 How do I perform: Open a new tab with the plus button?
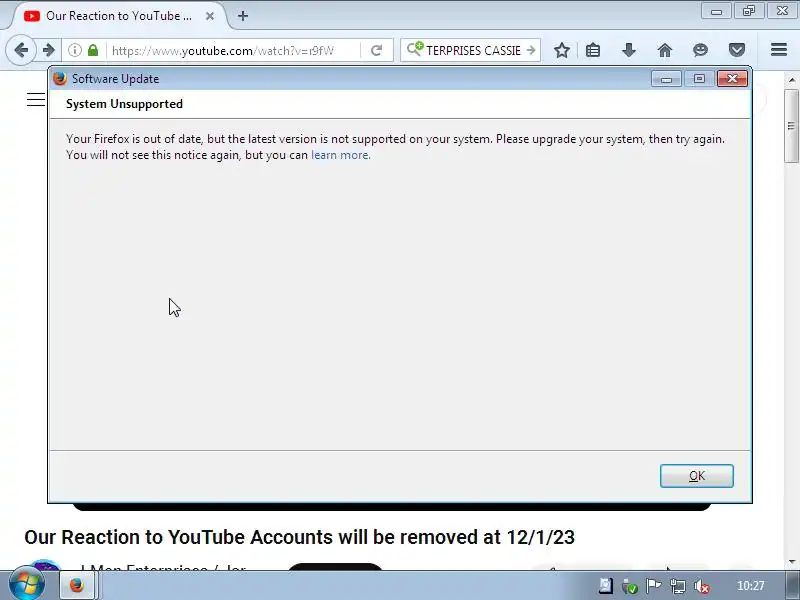click(243, 16)
